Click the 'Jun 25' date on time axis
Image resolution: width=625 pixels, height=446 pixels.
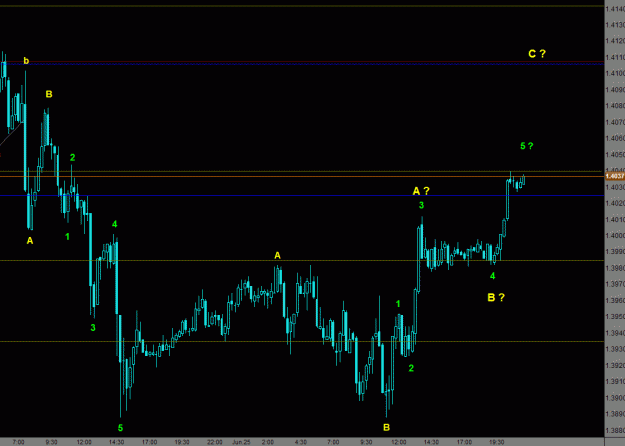coord(241,442)
